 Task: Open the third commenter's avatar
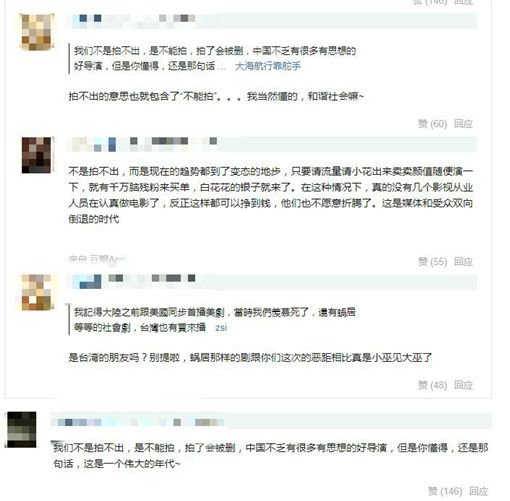[37, 292]
